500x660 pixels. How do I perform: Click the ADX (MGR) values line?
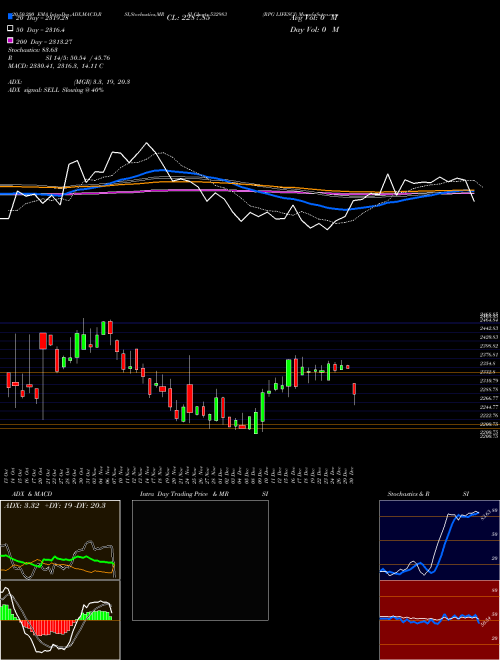pos(69,82)
